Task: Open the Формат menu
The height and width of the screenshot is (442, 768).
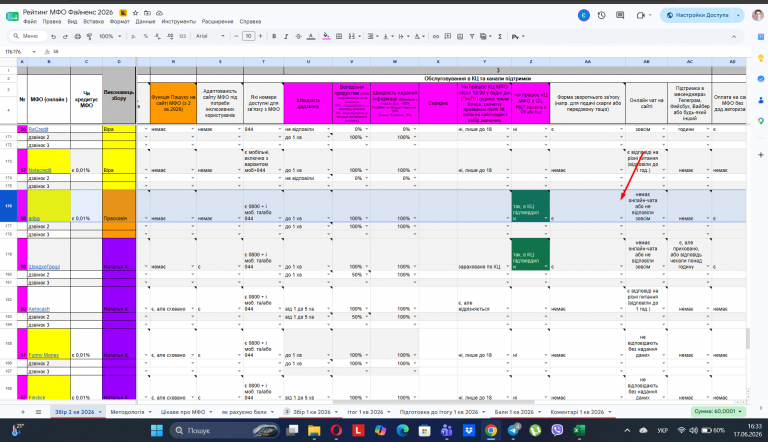Action: click(120, 22)
